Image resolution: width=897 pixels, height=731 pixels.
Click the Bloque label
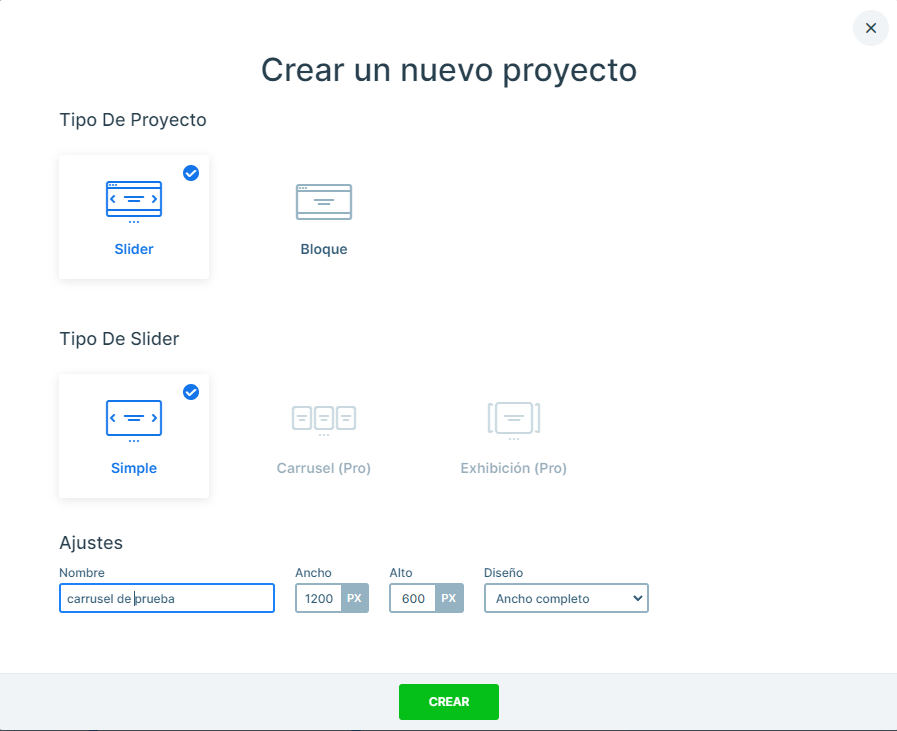(324, 249)
